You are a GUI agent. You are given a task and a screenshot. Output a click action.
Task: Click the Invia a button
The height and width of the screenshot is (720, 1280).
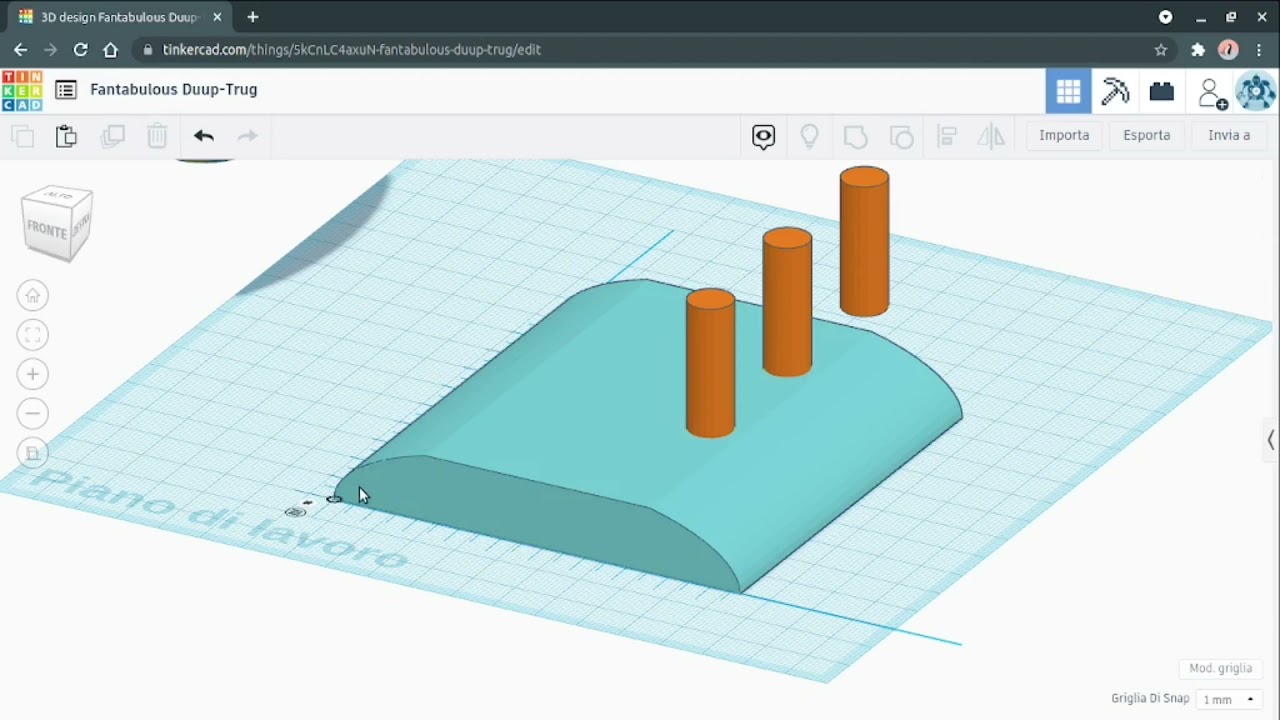click(x=1229, y=135)
